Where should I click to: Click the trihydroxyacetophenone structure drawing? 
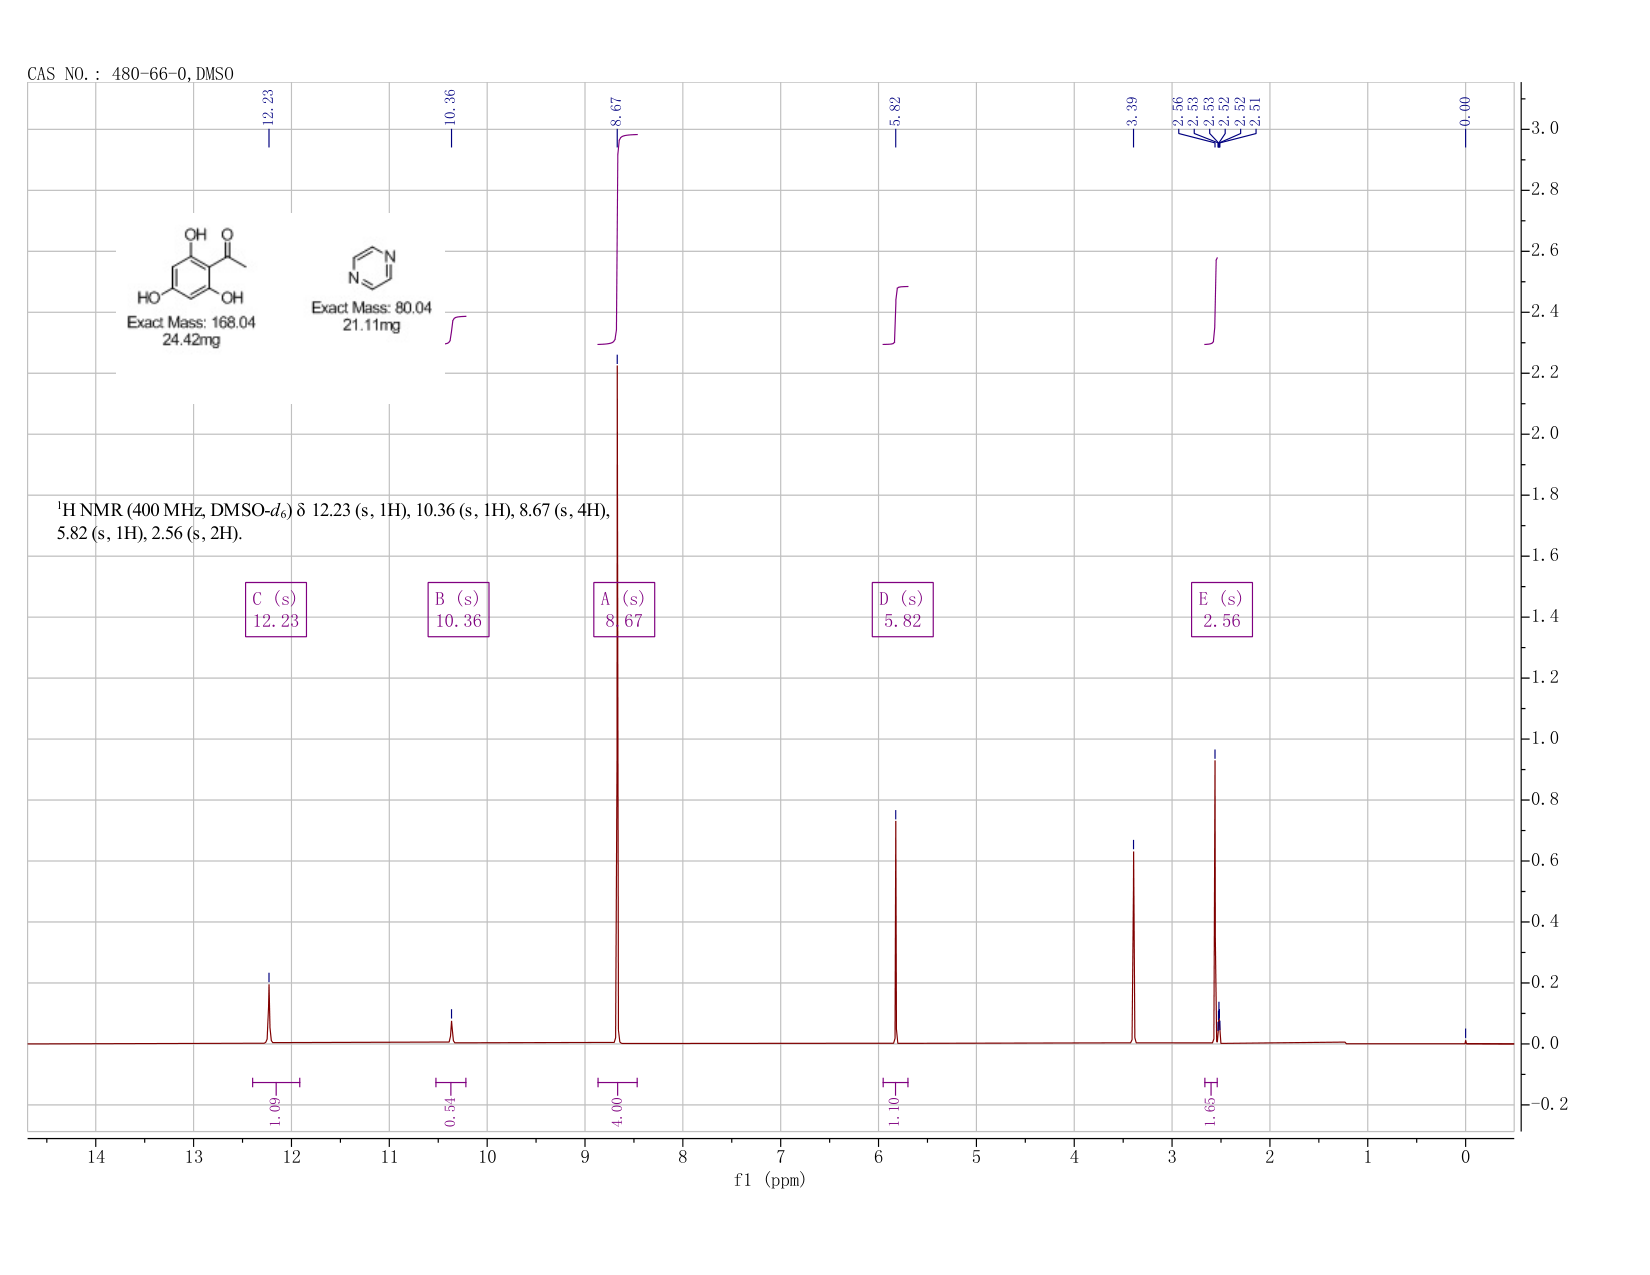click(192, 266)
